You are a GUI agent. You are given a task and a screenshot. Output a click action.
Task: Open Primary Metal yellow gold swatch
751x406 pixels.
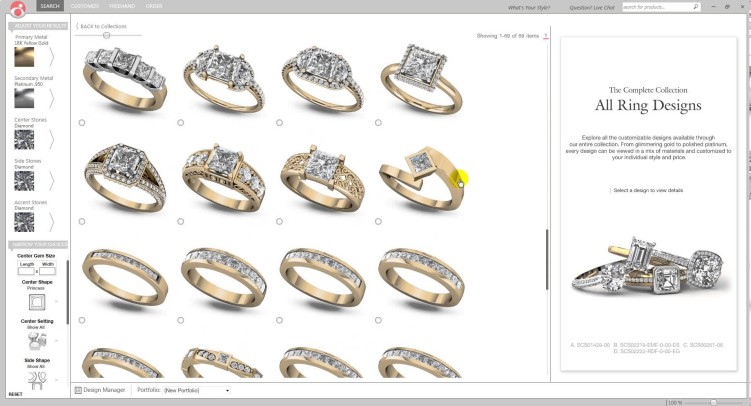(23, 56)
